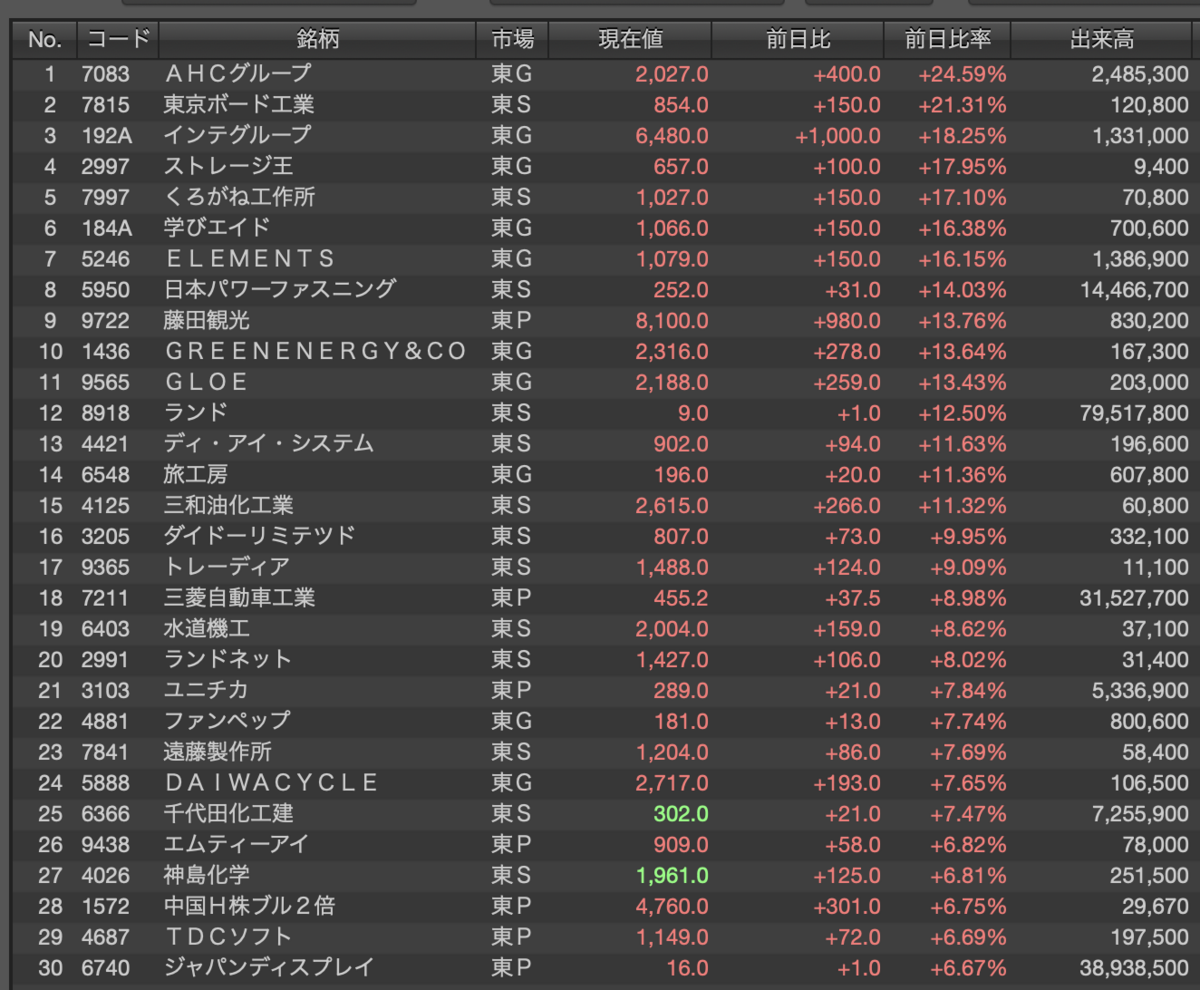Sort by the 現在値 column header
The height and width of the screenshot is (990, 1200).
tap(630, 40)
